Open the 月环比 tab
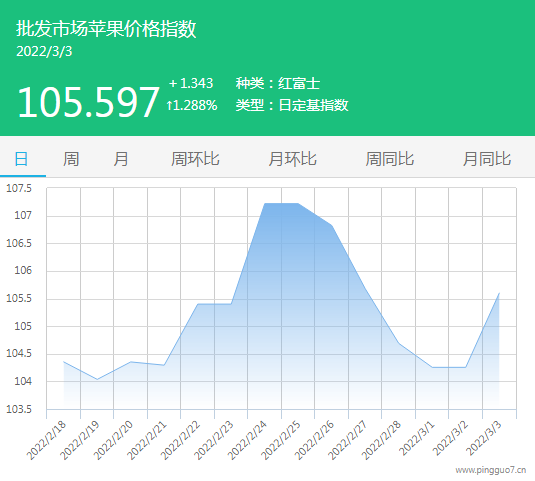The image size is (535, 481). (292, 159)
